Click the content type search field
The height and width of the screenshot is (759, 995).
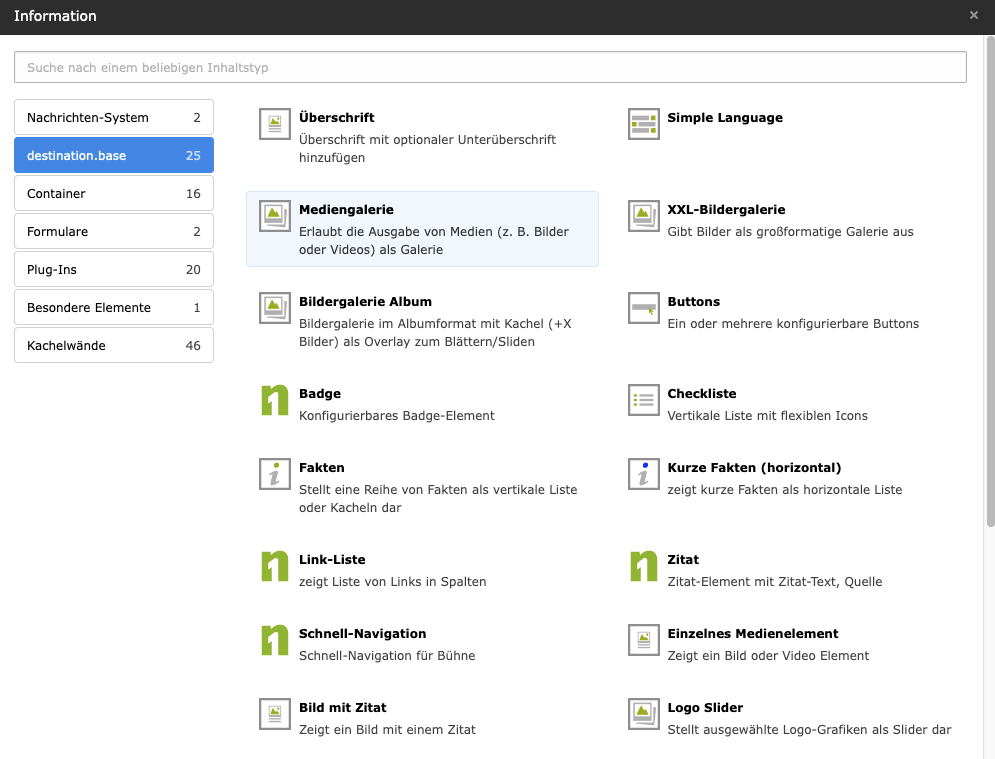point(490,67)
